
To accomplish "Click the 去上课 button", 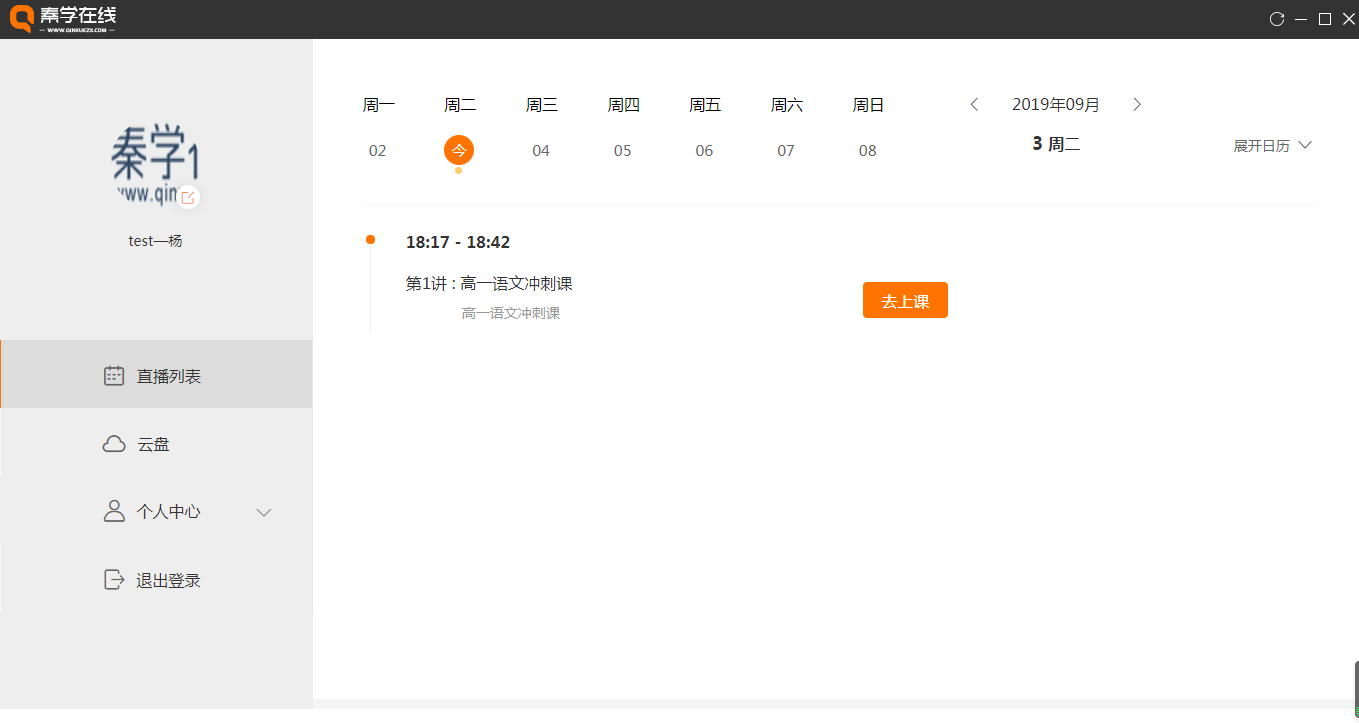I will 905,300.
